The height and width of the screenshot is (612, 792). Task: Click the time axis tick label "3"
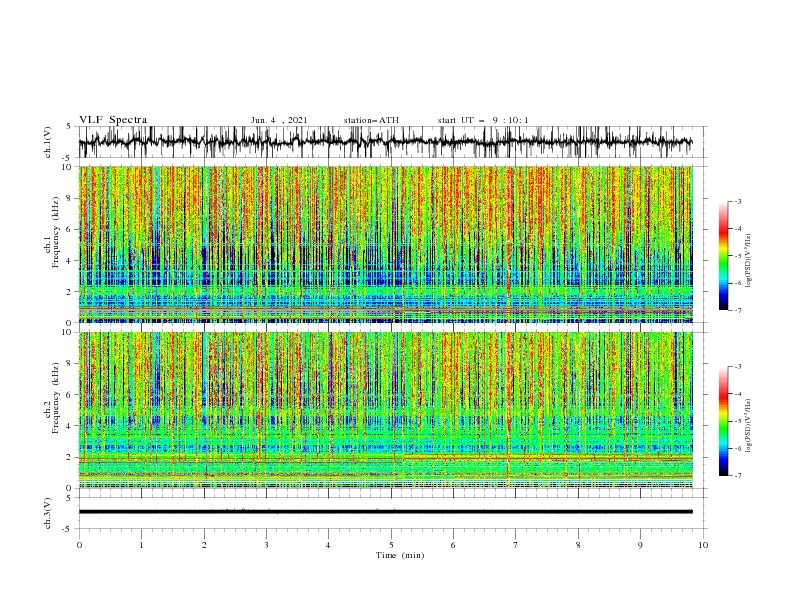pos(266,545)
